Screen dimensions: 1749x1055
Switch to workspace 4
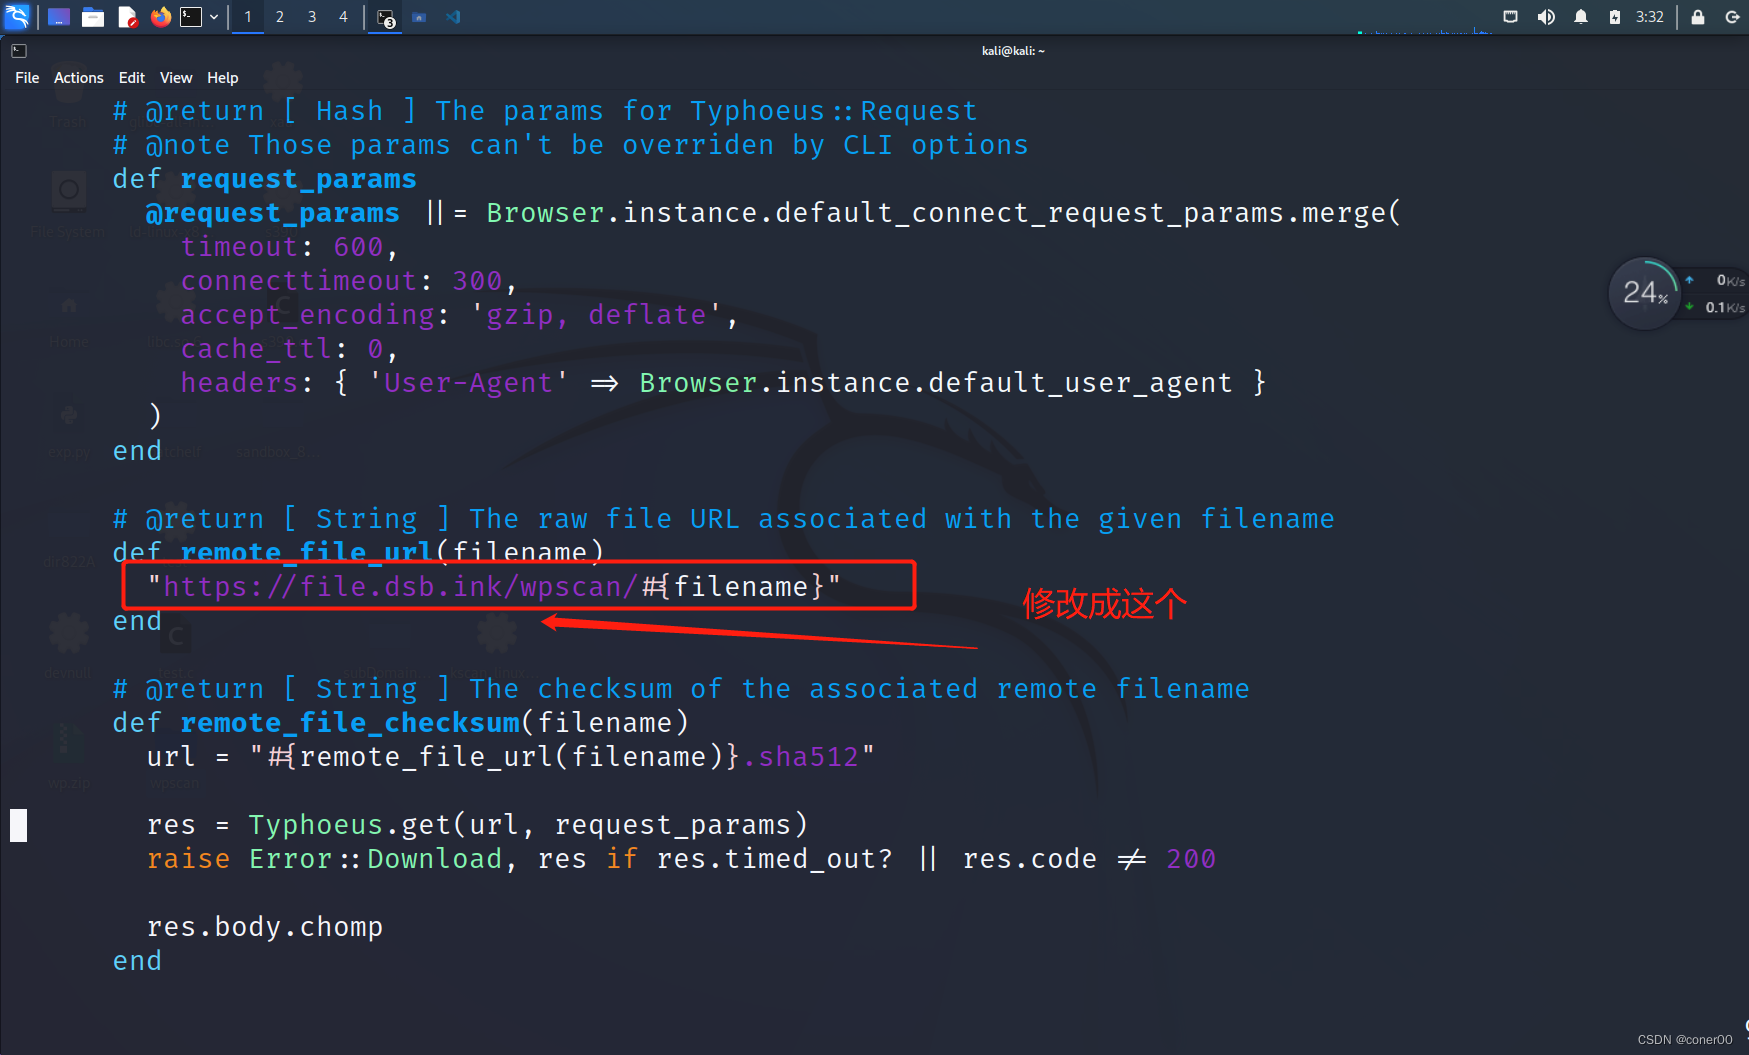point(343,17)
